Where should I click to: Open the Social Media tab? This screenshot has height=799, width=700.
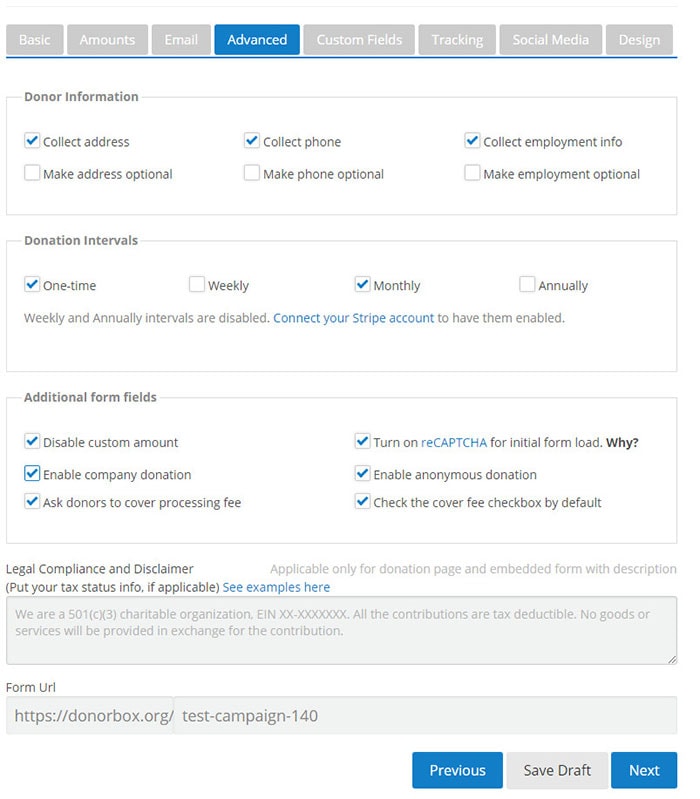[x=551, y=40]
